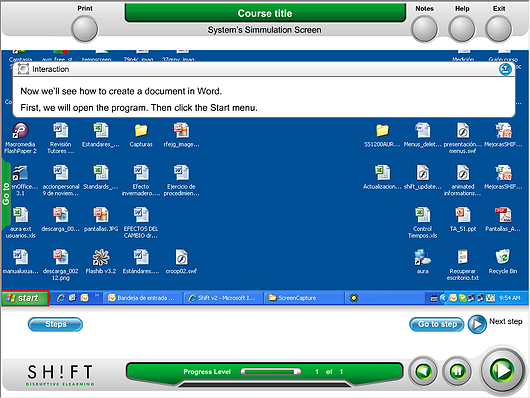Click the Help button
Image resolution: width=530 pixels, height=398 pixels.
pos(462,29)
